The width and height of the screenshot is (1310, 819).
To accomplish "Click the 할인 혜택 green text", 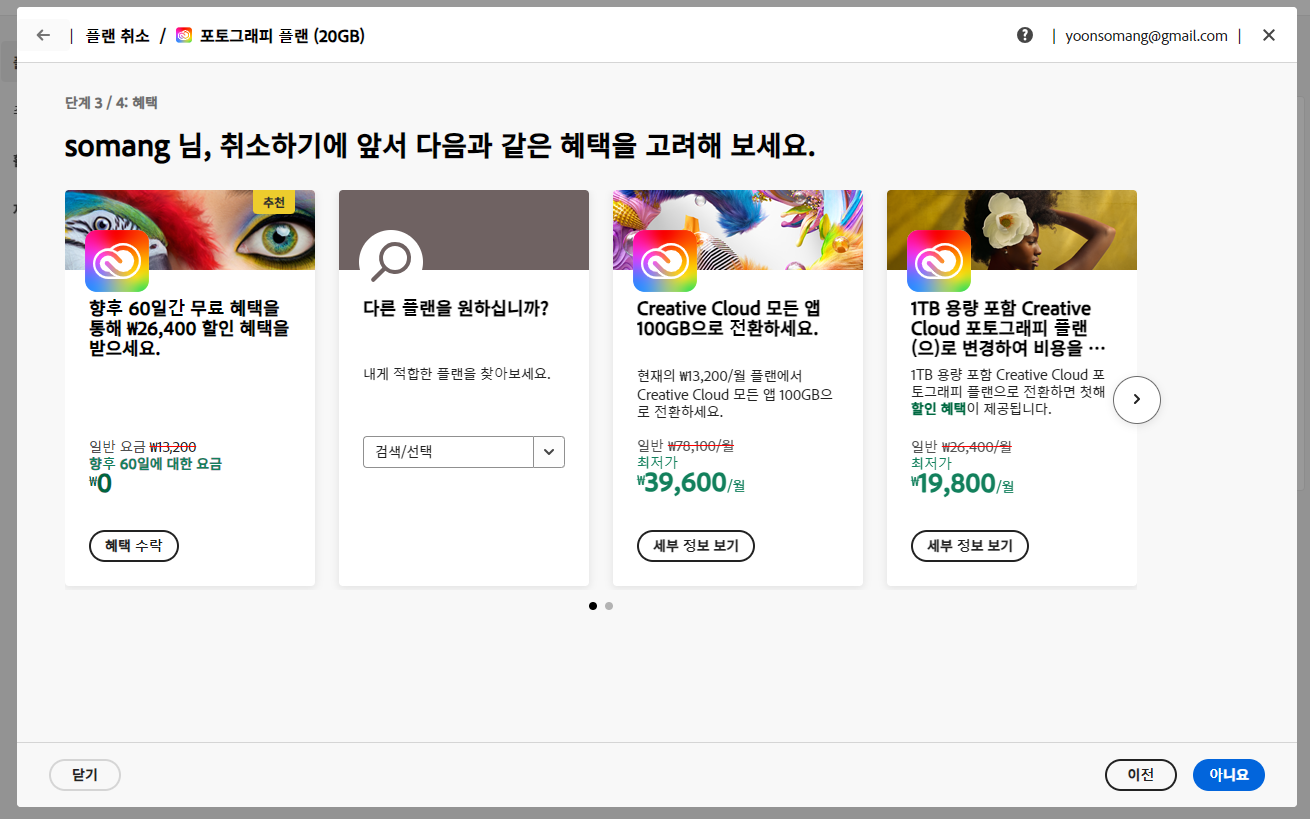I will [x=938, y=409].
